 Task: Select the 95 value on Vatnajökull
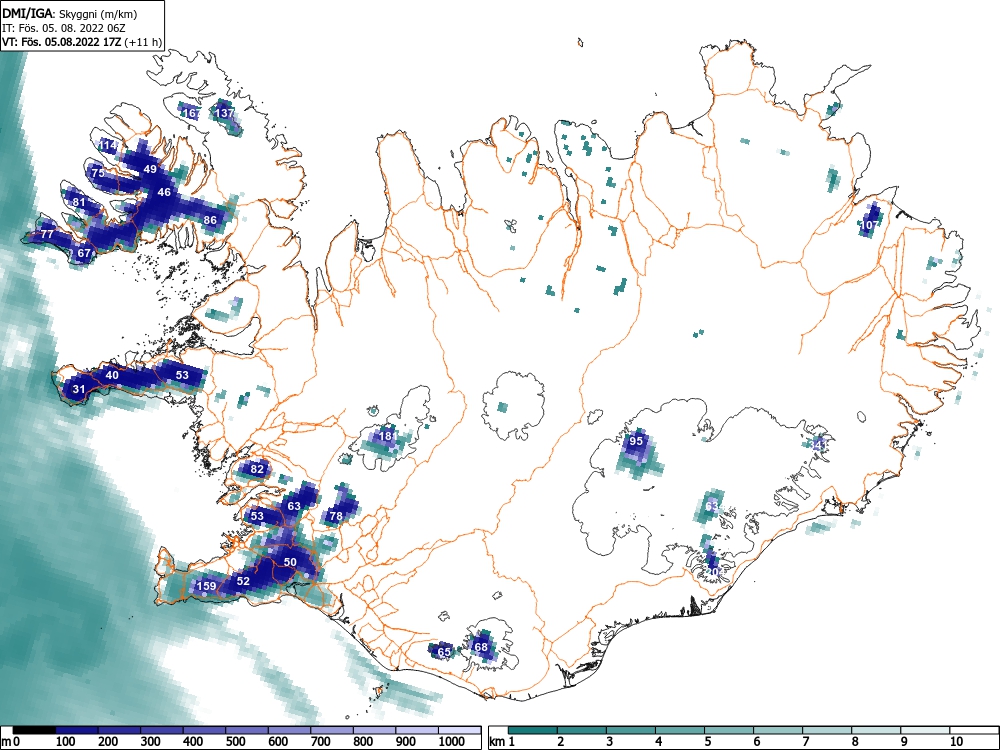636,441
